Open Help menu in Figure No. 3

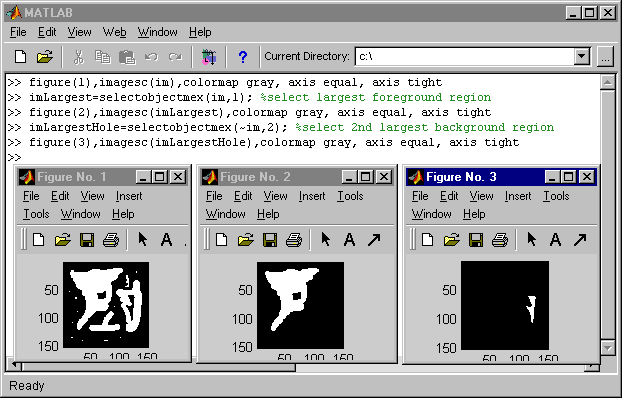pyautogui.click(x=474, y=214)
